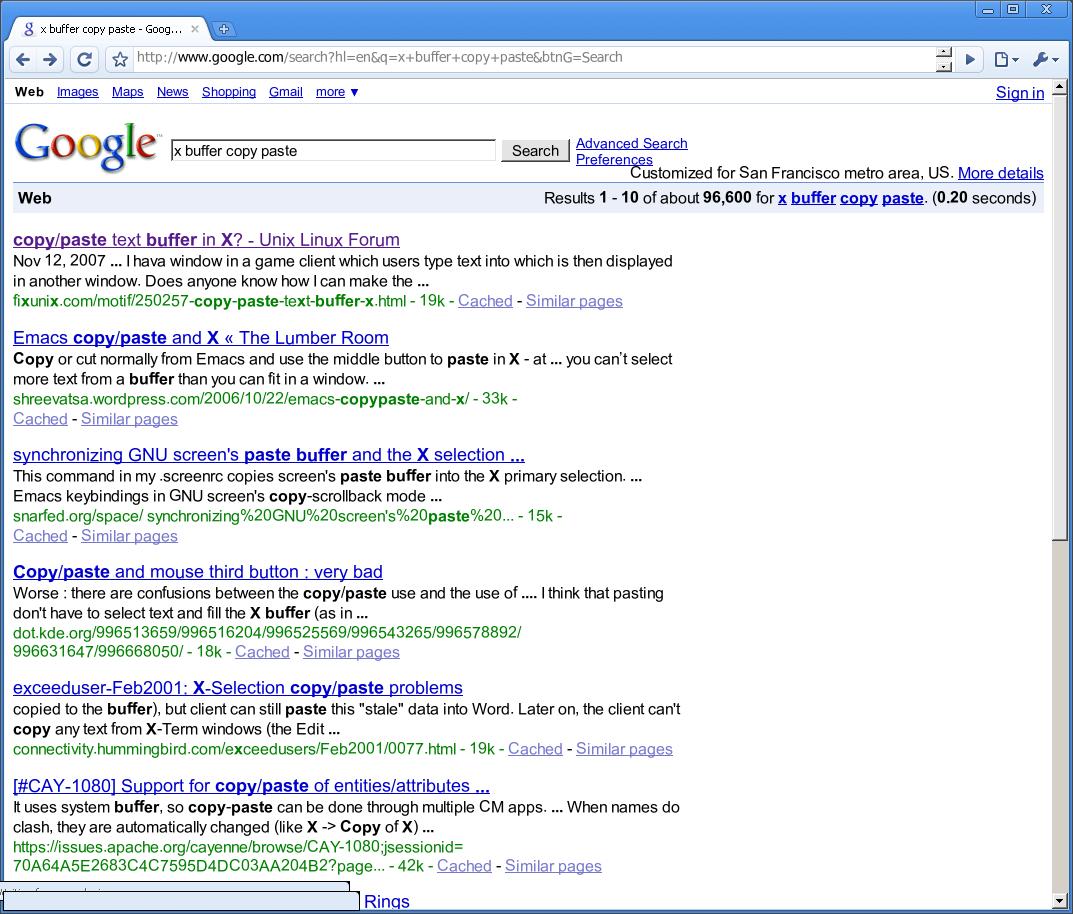1073x914 pixels.
Task: Click into the Google search query box
Action: [x=333, y=151]
